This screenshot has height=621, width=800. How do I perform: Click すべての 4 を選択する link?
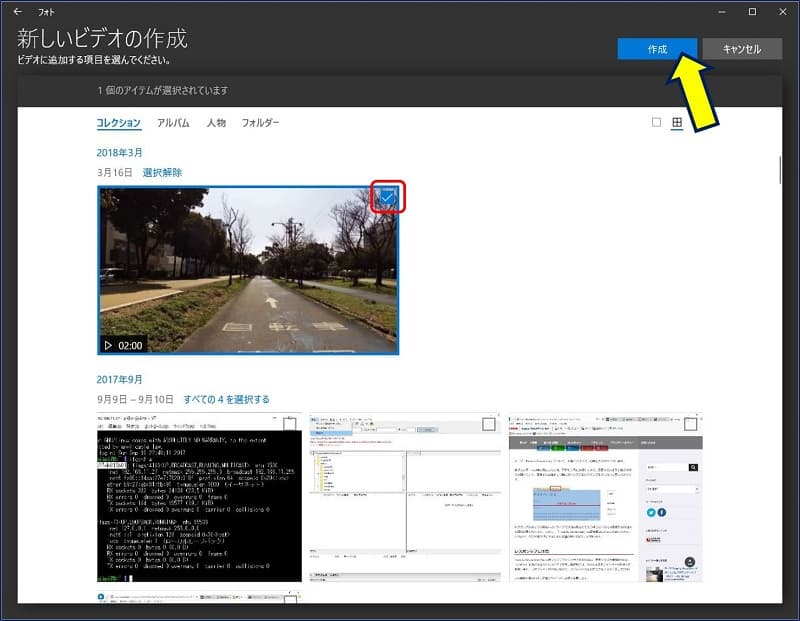[x=226, y=399]
